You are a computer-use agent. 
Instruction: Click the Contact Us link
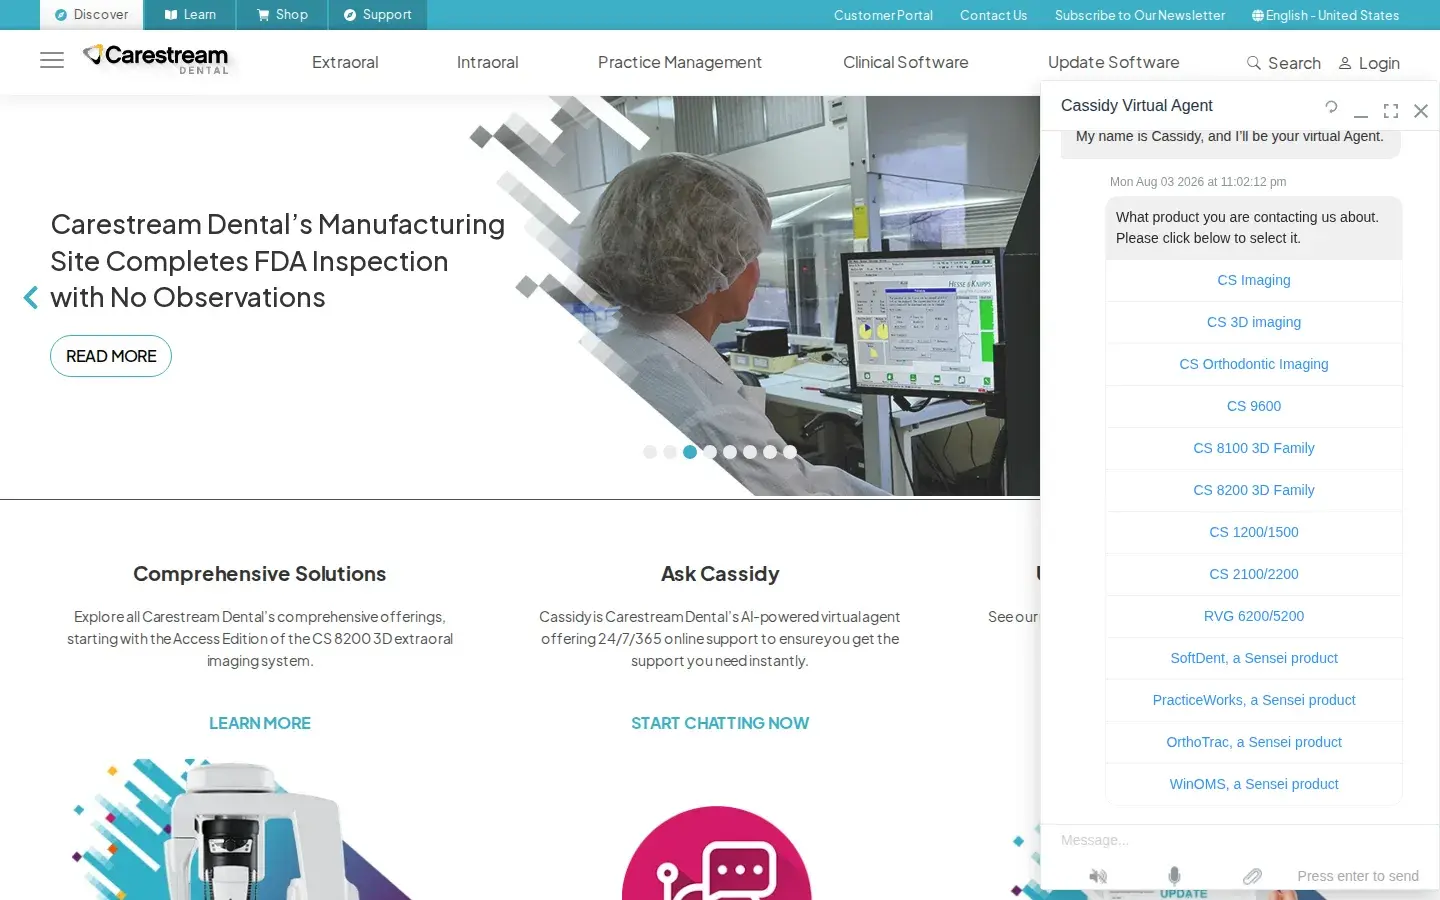(993, 15)
